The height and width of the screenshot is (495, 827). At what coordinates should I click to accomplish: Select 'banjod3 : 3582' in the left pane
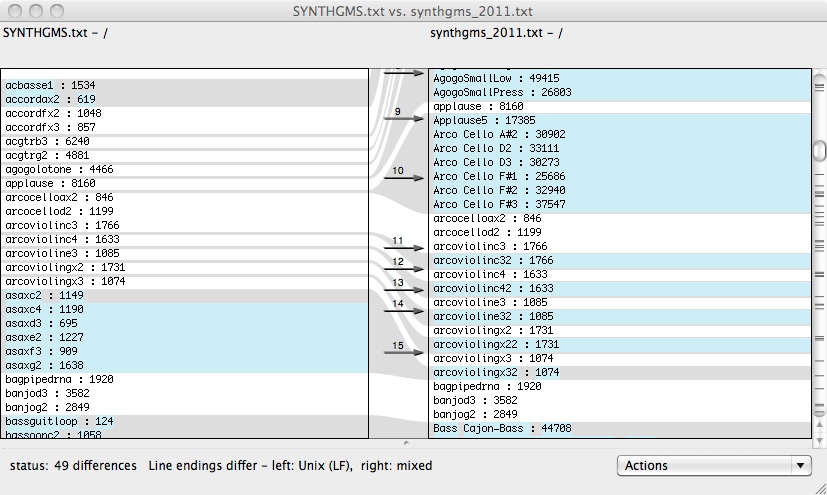pyautogui.click(x=184, y=393)
